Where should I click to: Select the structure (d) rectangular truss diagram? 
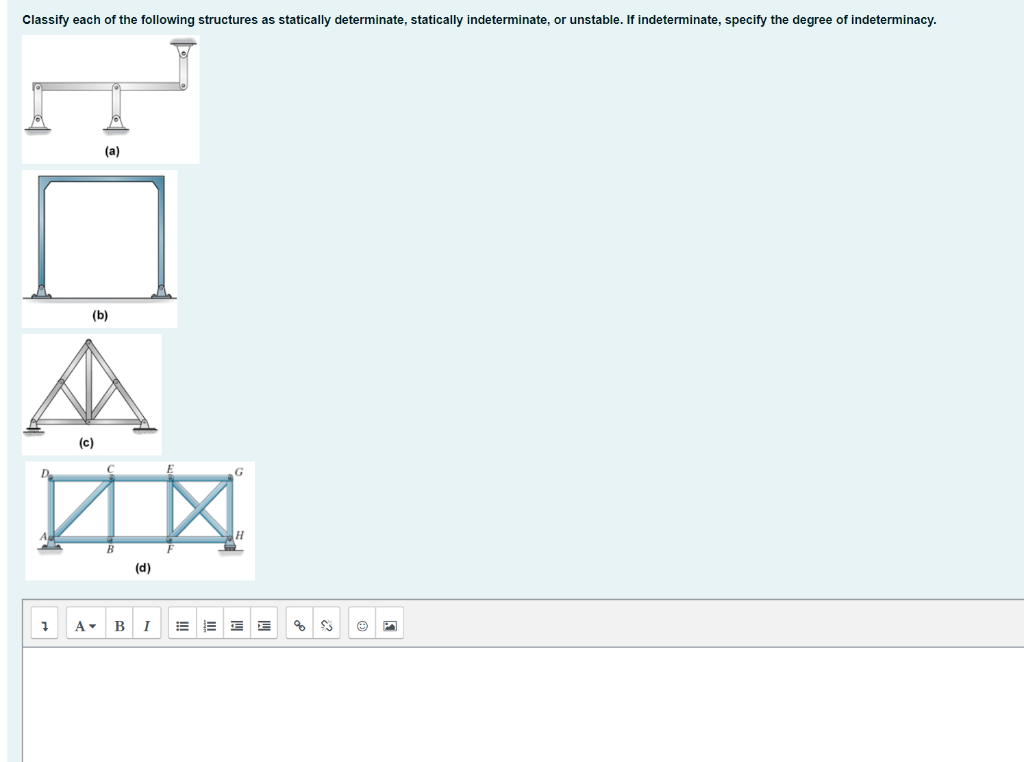[140, 520]
